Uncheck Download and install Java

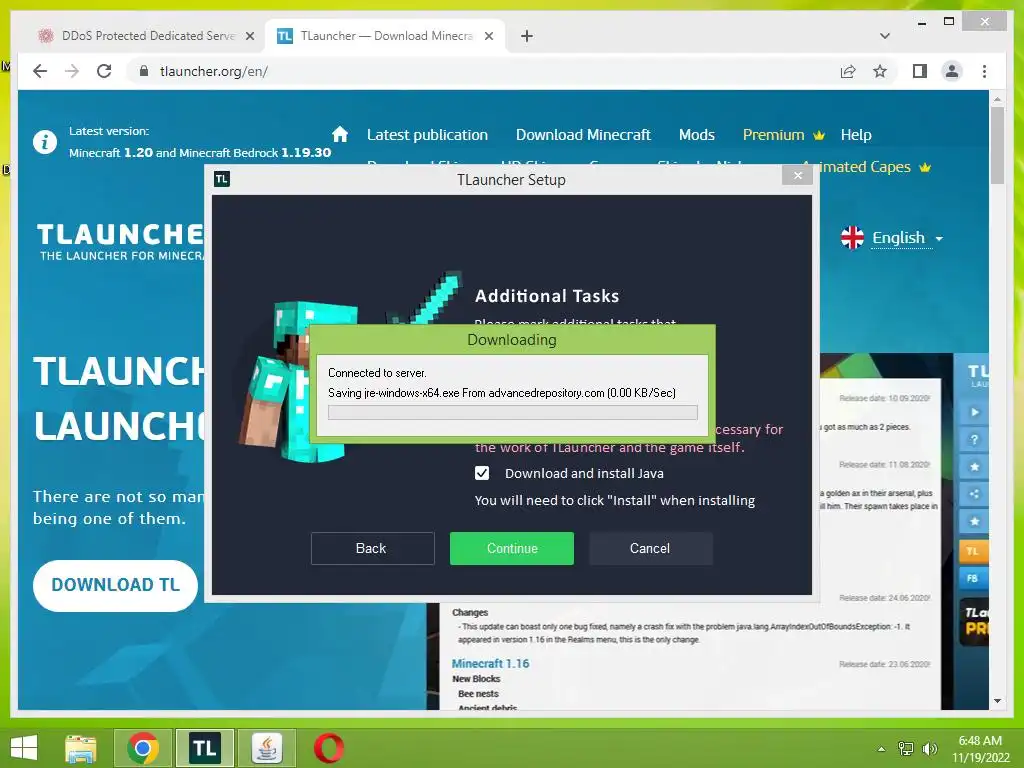click(482, 473)
